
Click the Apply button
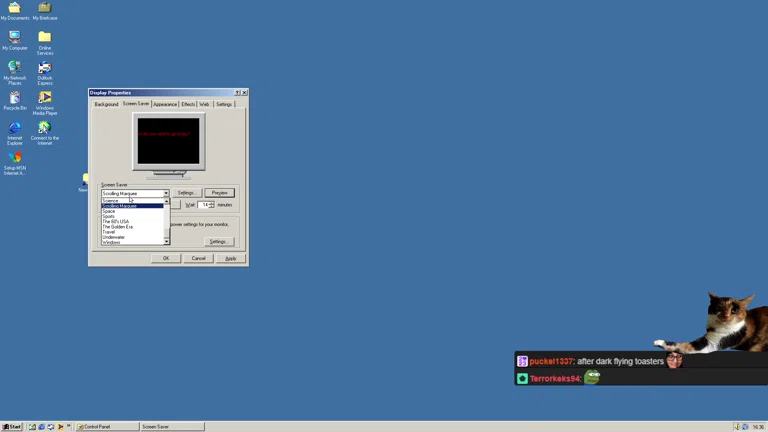pyautogui.click(x=230, y=258)
